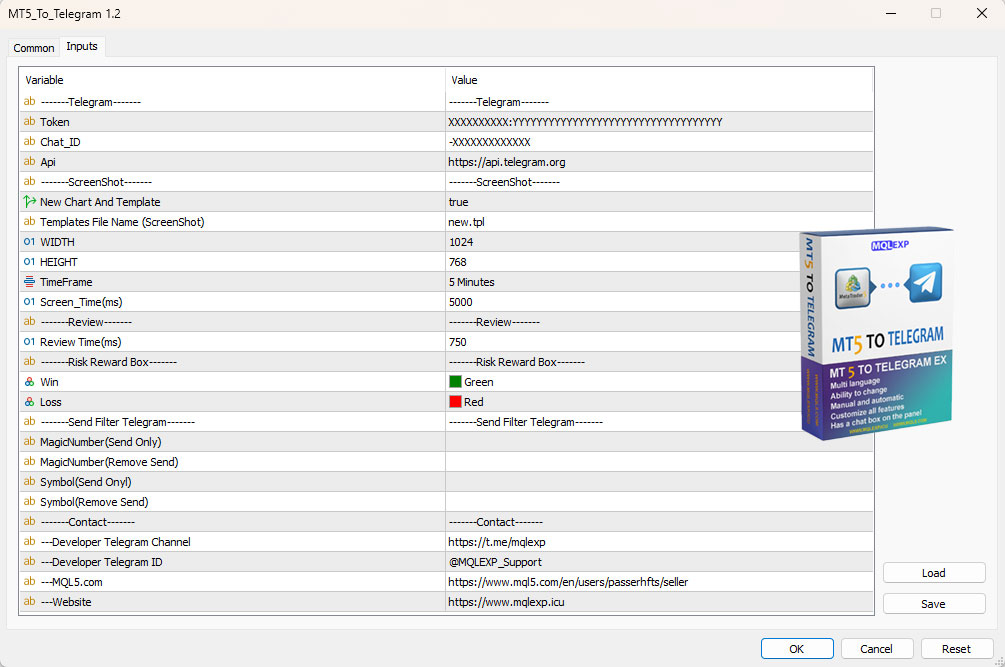
Task: Click the red Loss color swatch
Action: click(x=455, y=402)
